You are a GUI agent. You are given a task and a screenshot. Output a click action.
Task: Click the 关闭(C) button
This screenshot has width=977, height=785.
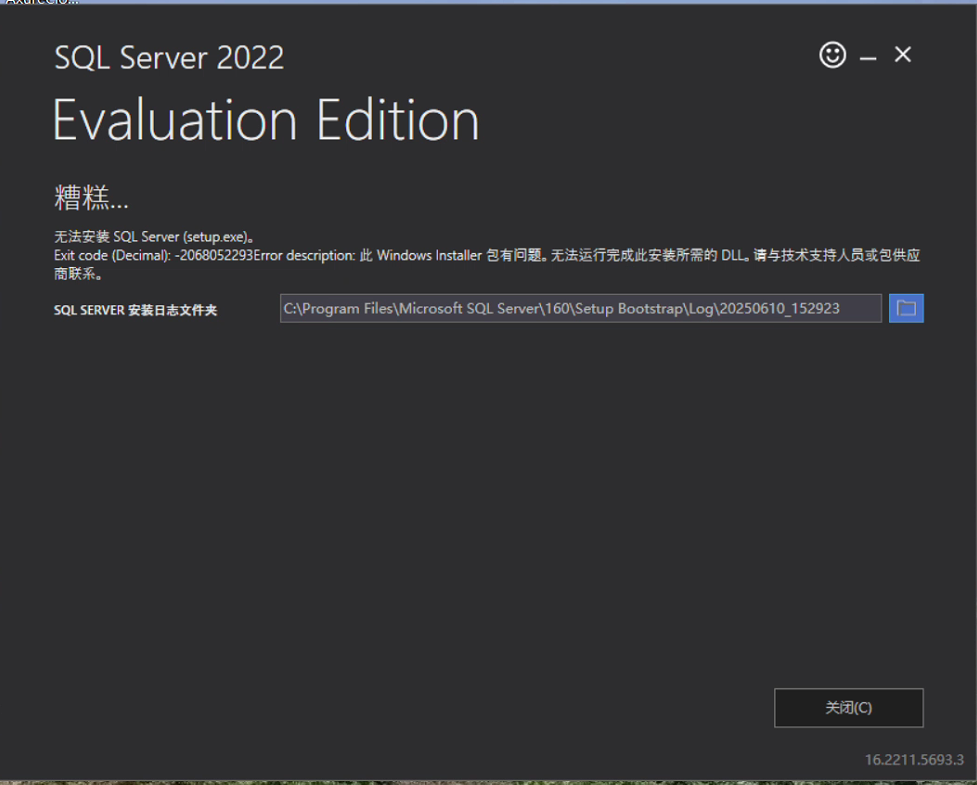coord(849,708)
